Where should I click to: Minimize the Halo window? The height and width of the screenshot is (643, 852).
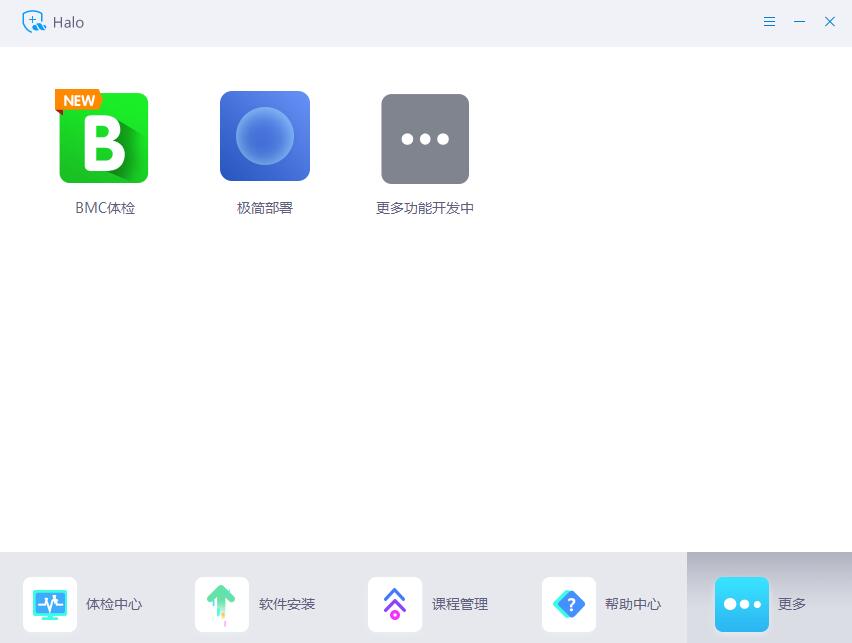799,22
